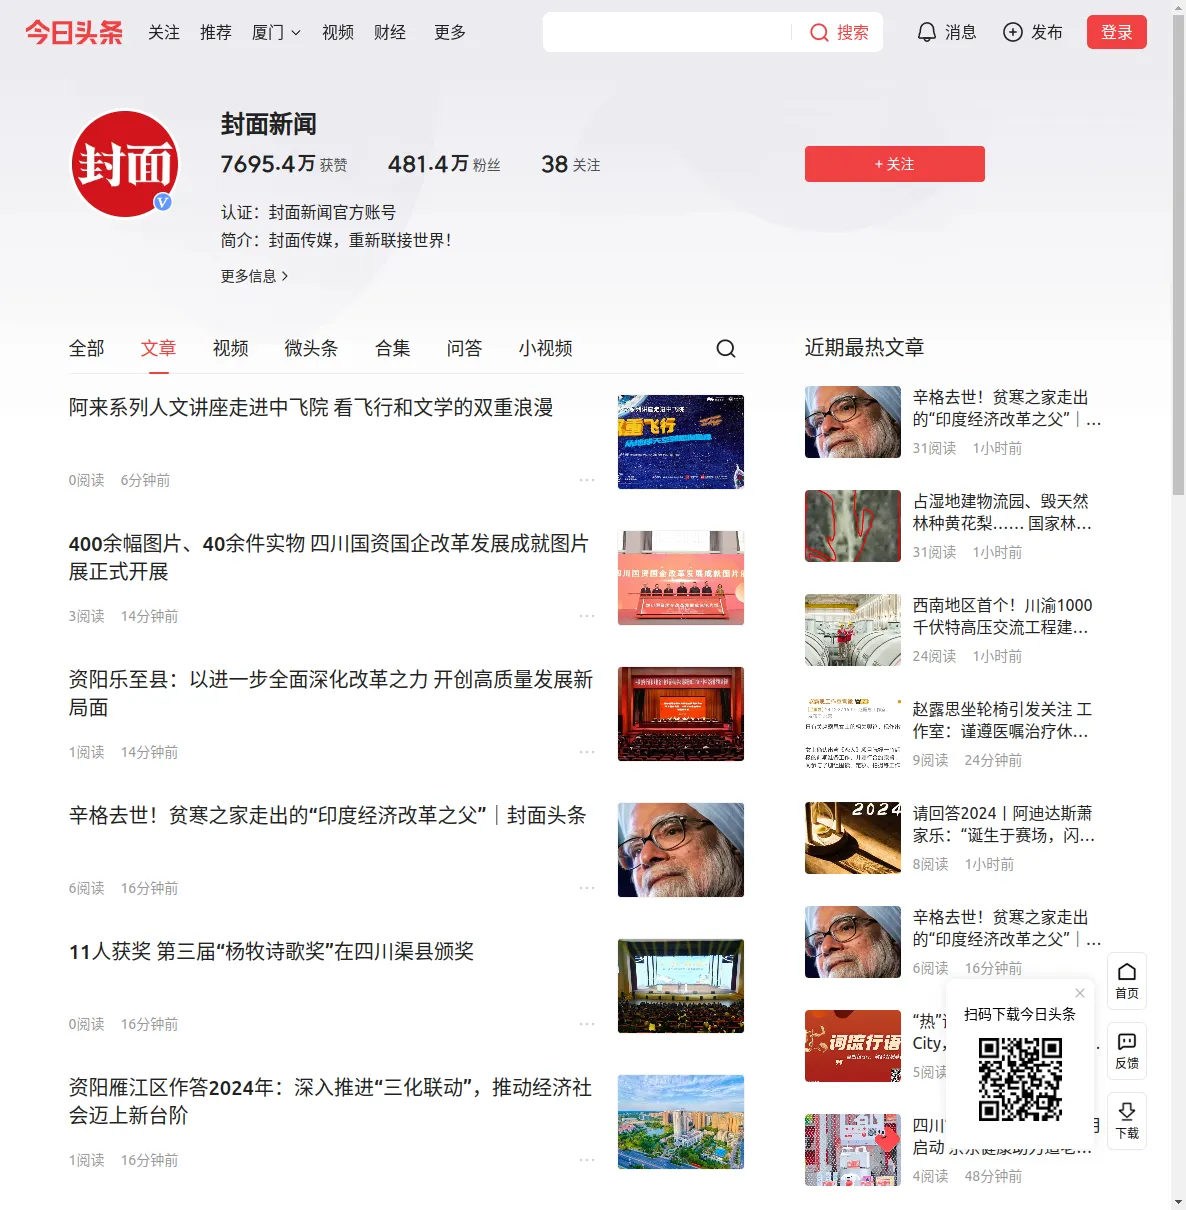
Task: Expand 更多信息 account details
Action: 255,276
